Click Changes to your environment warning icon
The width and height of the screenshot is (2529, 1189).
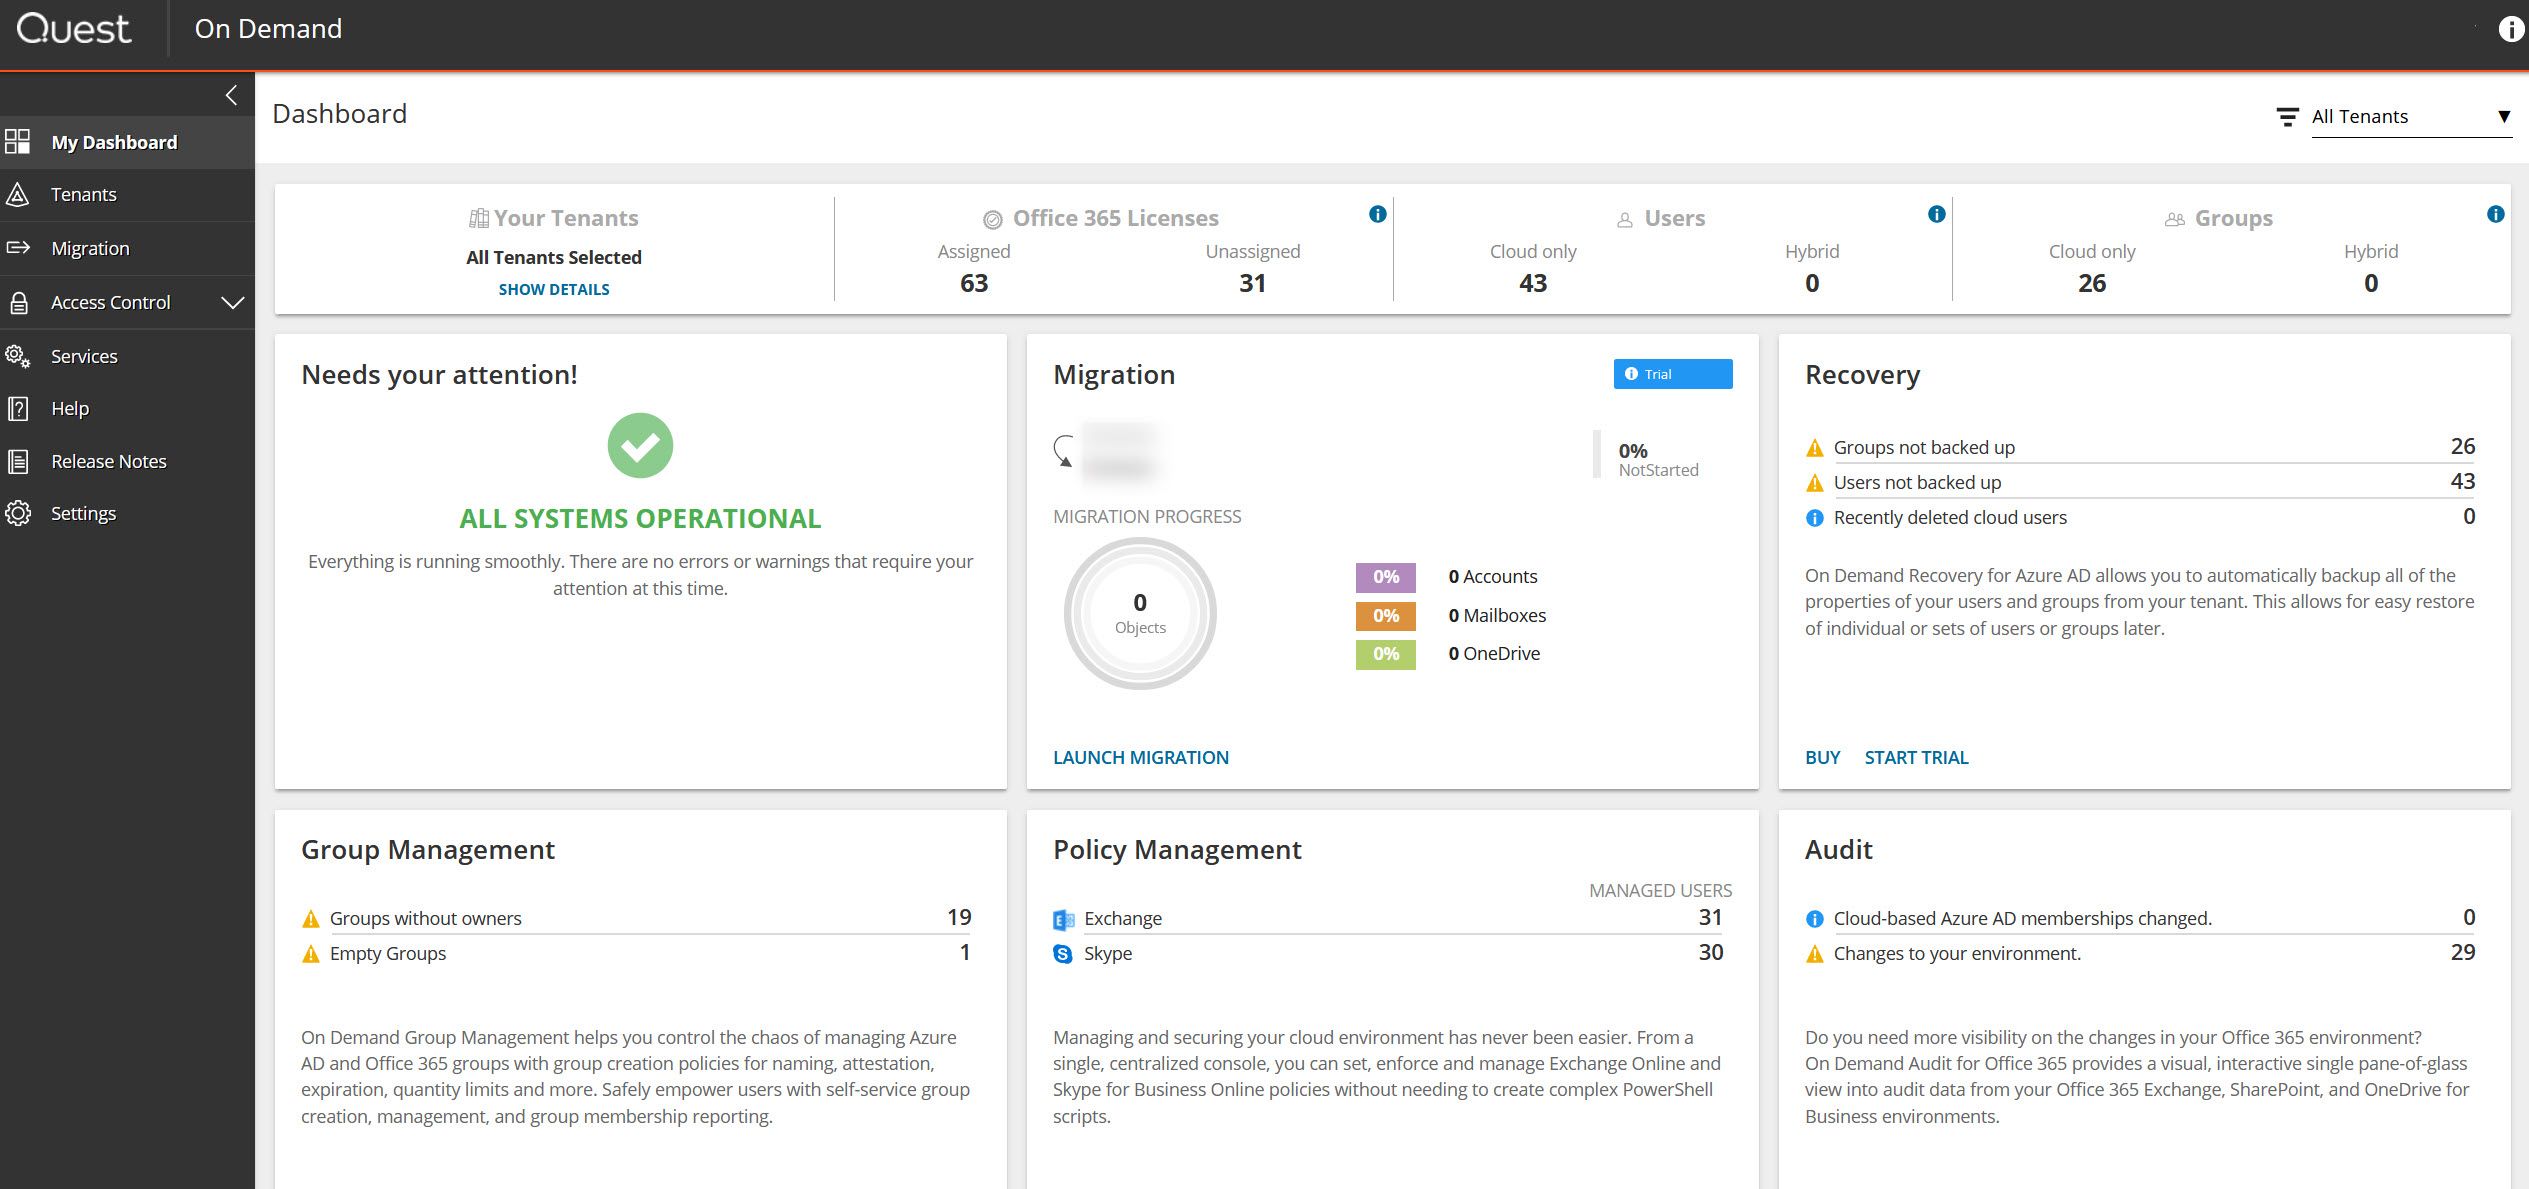click(1814, 954)
